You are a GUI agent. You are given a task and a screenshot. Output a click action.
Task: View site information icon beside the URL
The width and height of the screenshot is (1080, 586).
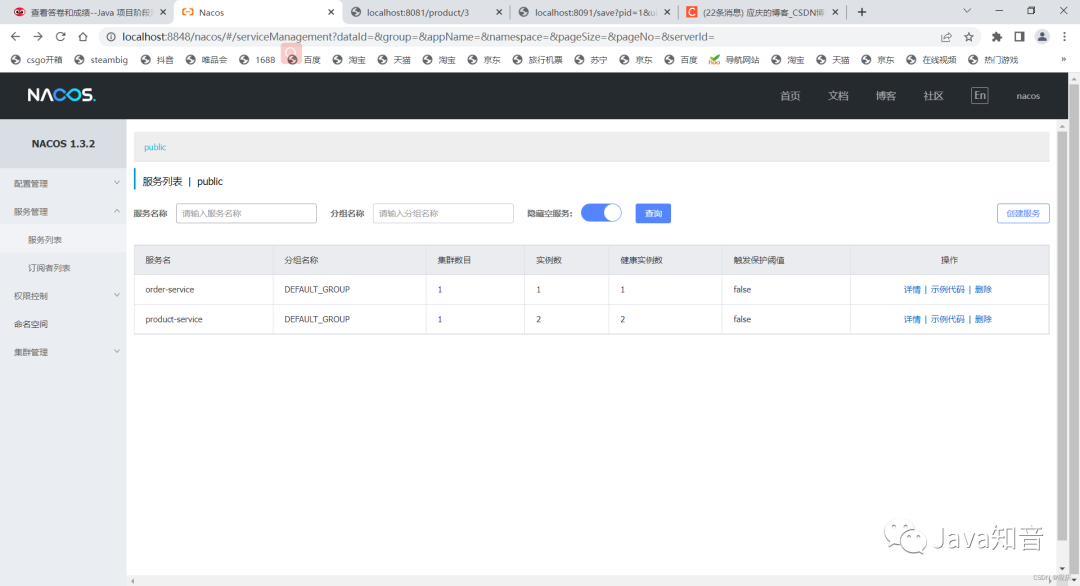coord(111,36)
